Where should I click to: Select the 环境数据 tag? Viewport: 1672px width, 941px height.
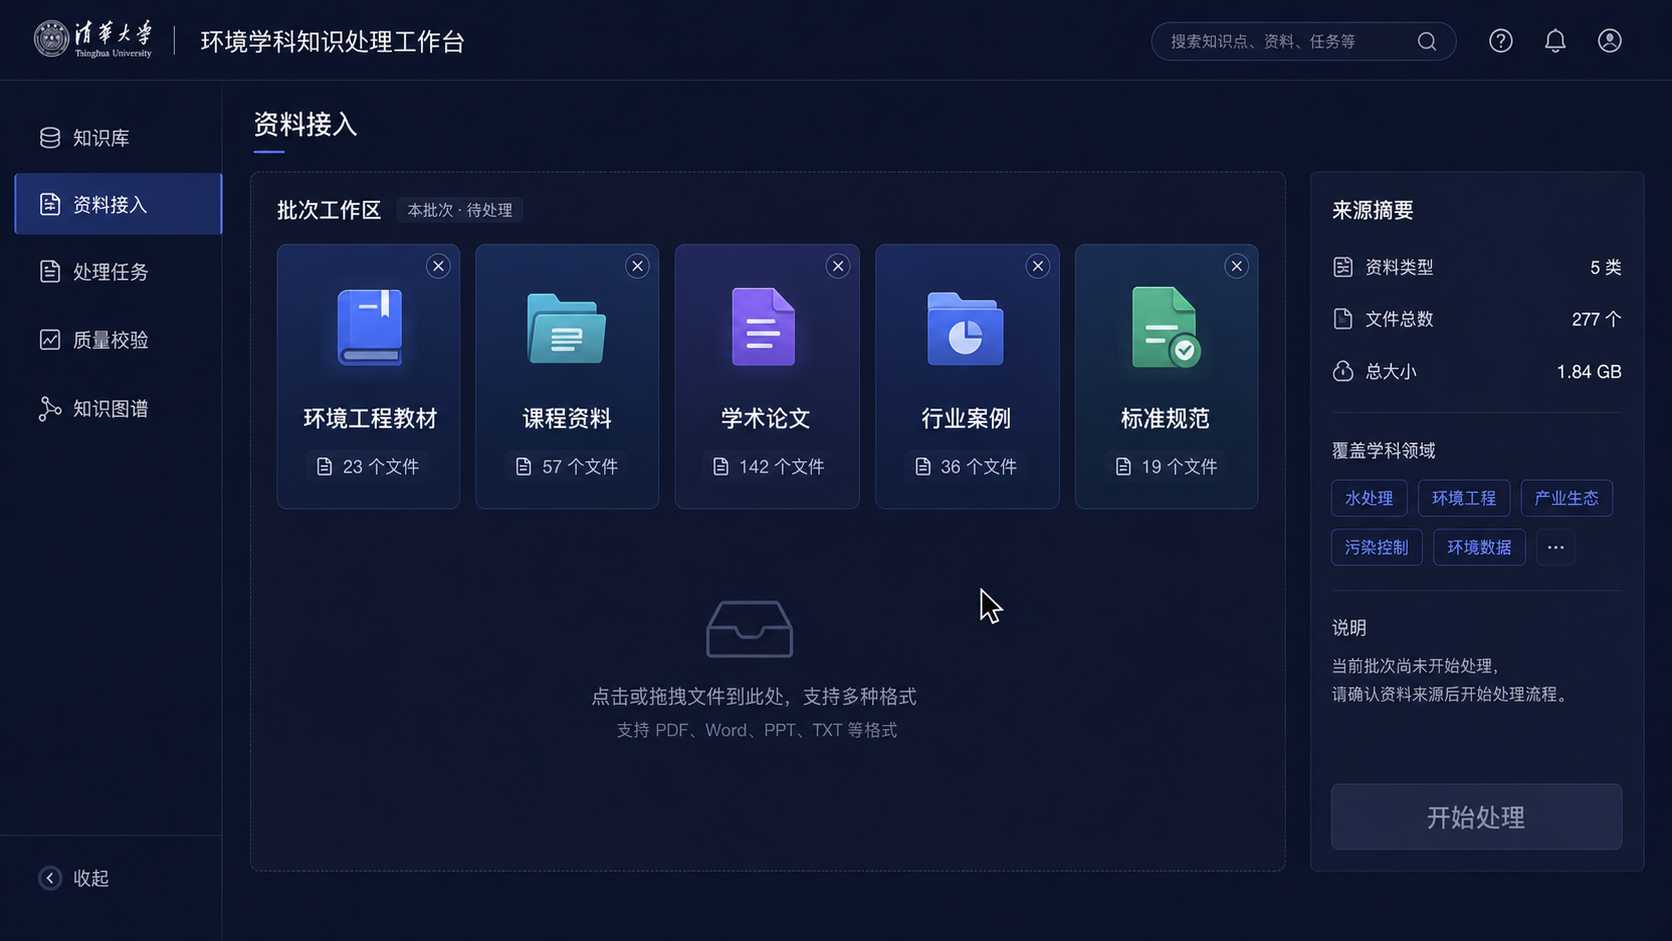[x=1479, y=547]
